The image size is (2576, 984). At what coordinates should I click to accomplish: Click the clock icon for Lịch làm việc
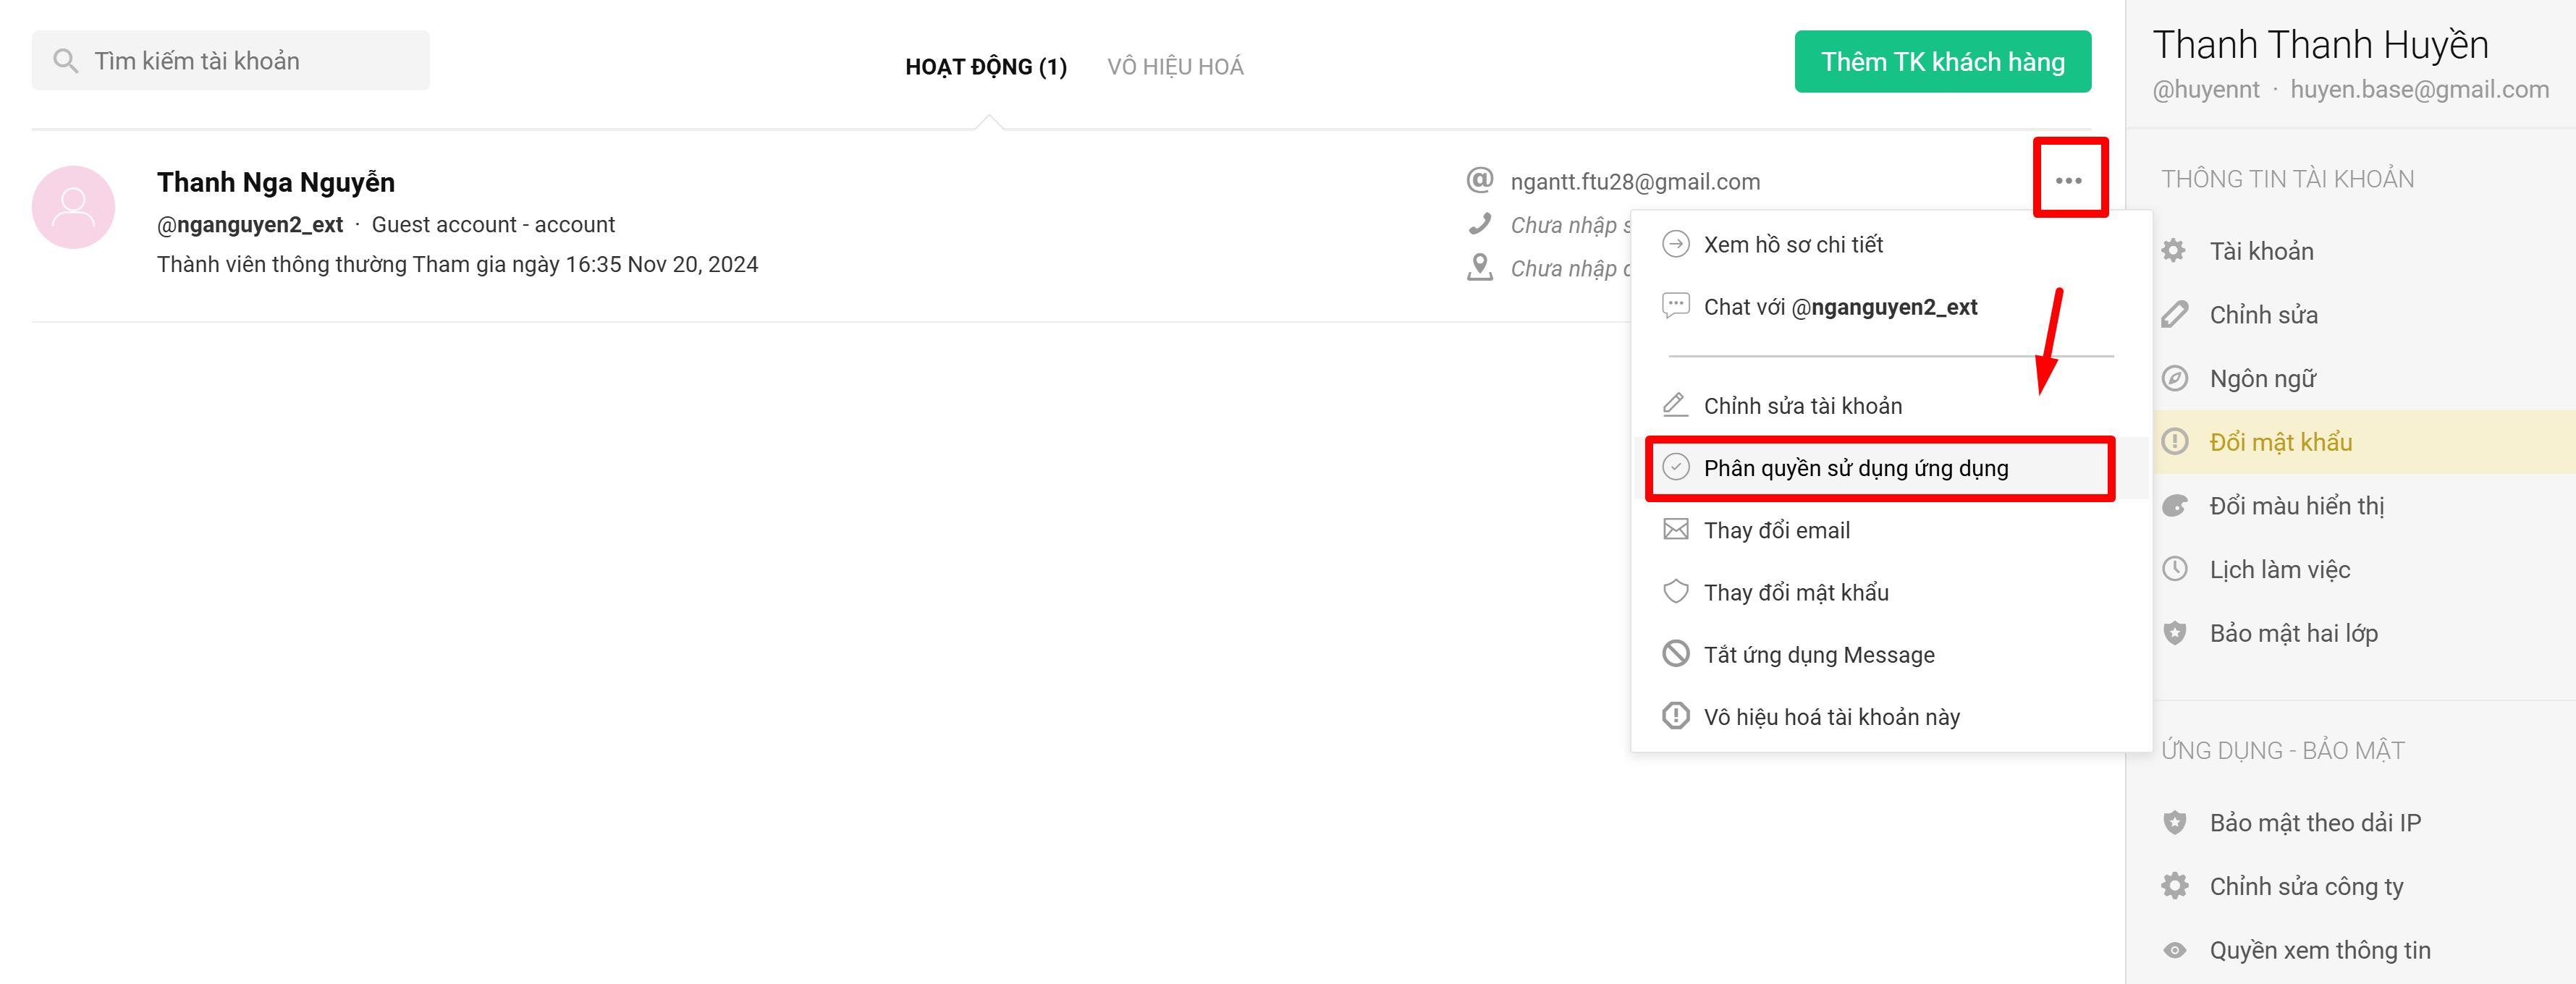[x=2174, y=569]
